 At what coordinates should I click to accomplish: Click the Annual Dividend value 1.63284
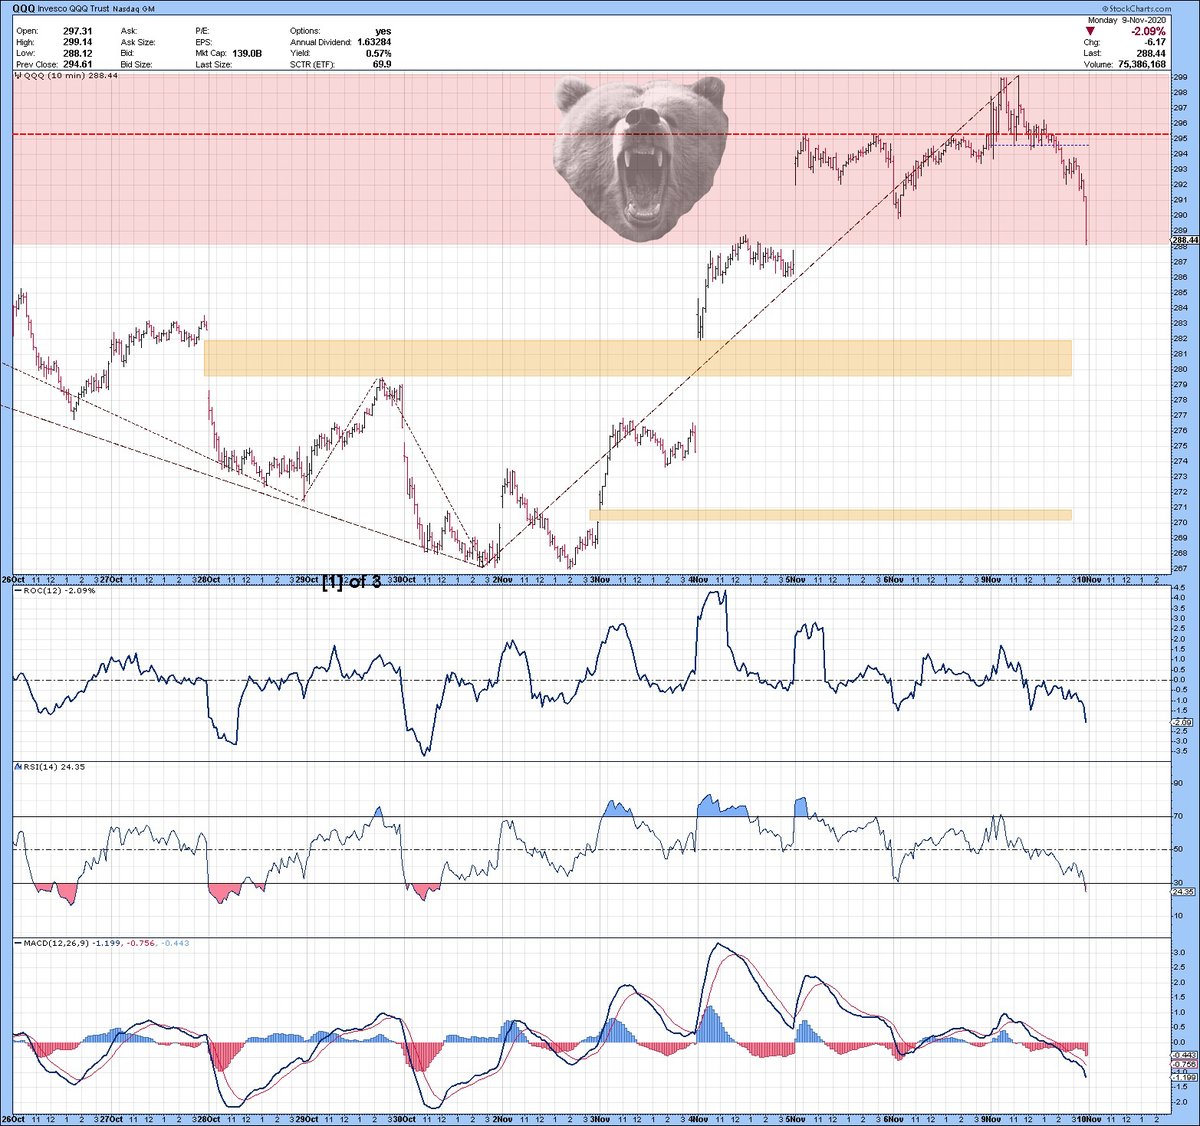[x=374, y=43]
